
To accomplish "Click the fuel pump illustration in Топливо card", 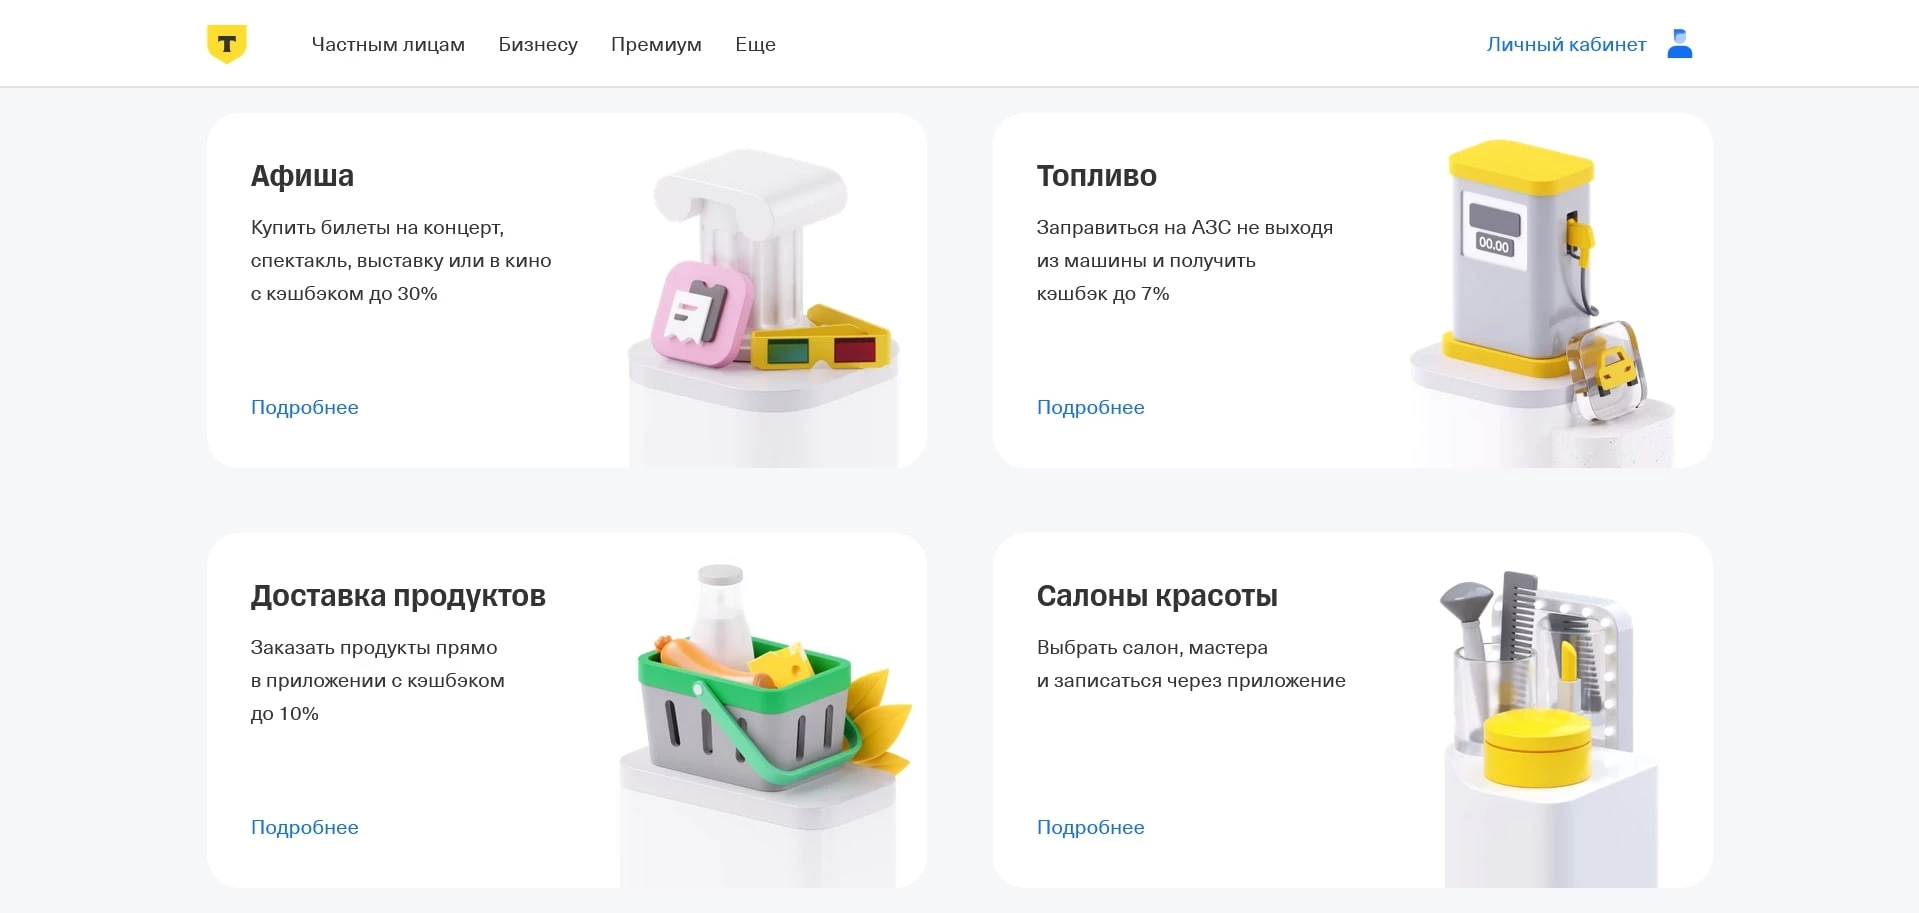I will coord(1520,250).
